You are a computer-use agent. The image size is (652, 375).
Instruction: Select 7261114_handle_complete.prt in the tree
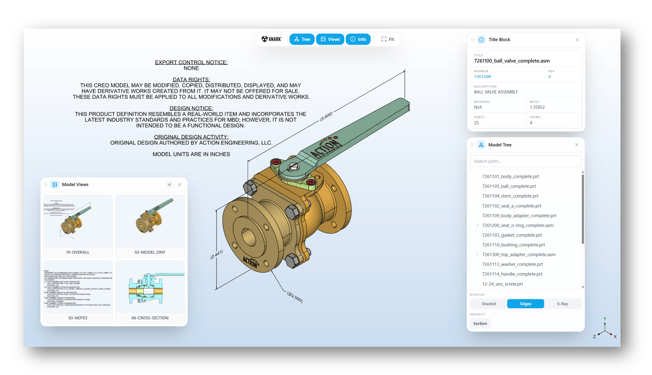[512, 274]
